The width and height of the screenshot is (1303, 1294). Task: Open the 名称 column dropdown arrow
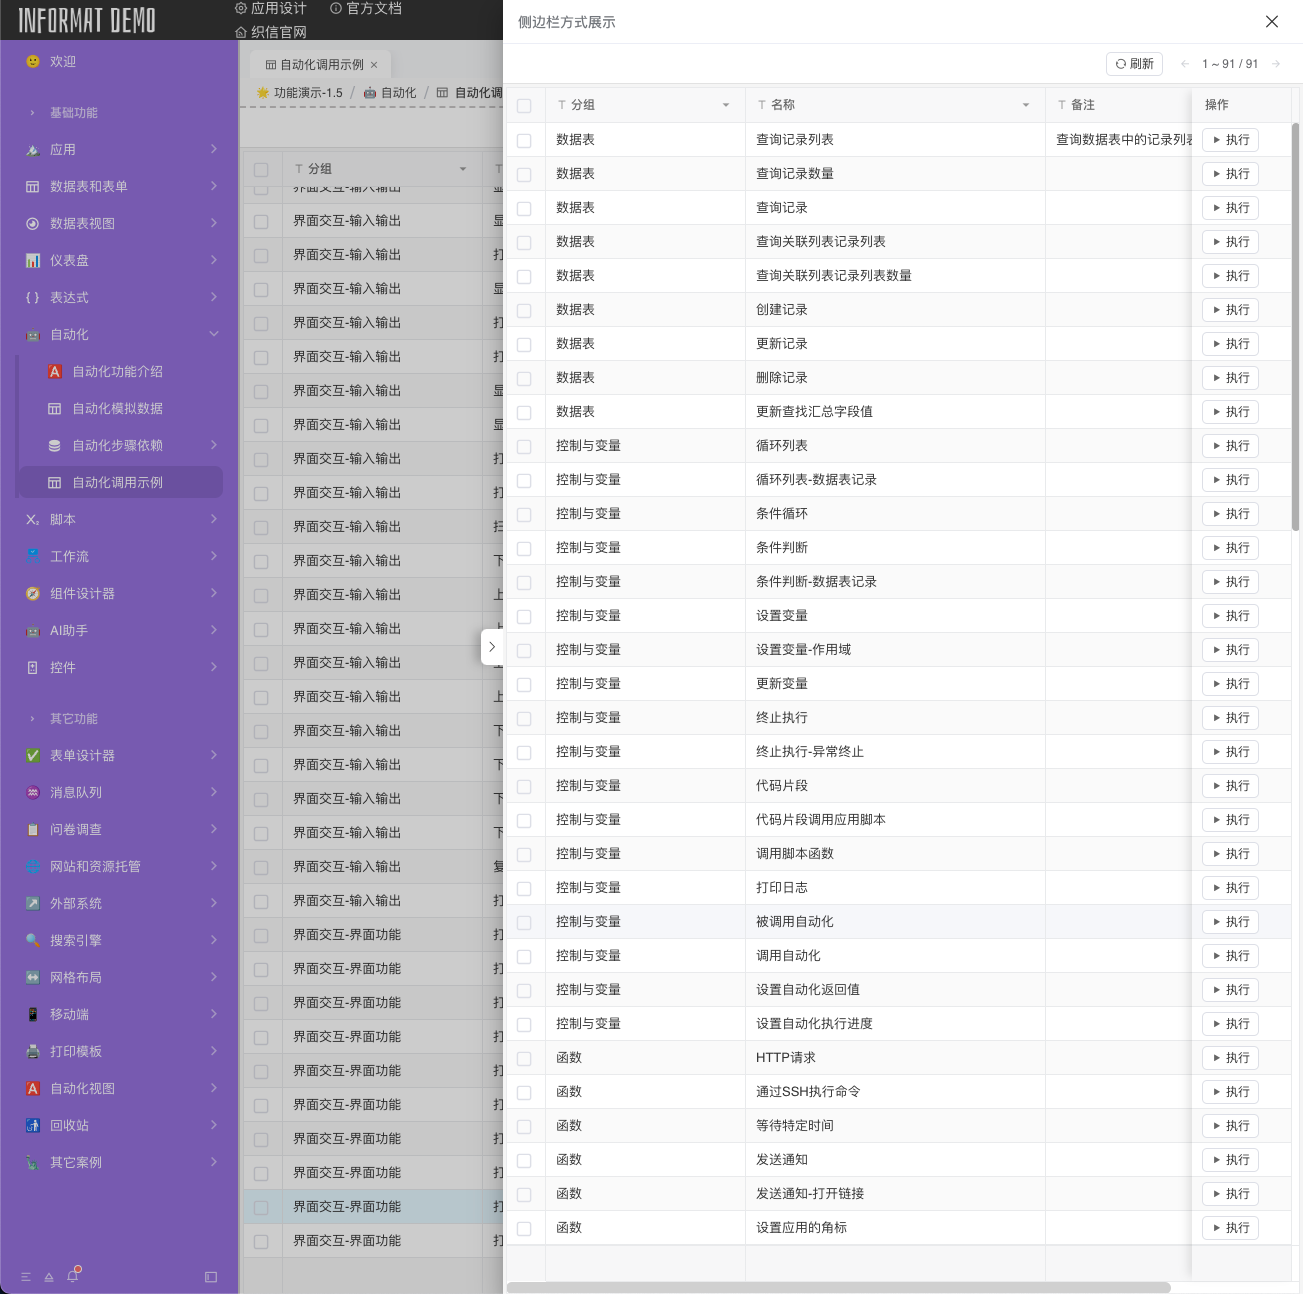click(x=1026, y=105)
